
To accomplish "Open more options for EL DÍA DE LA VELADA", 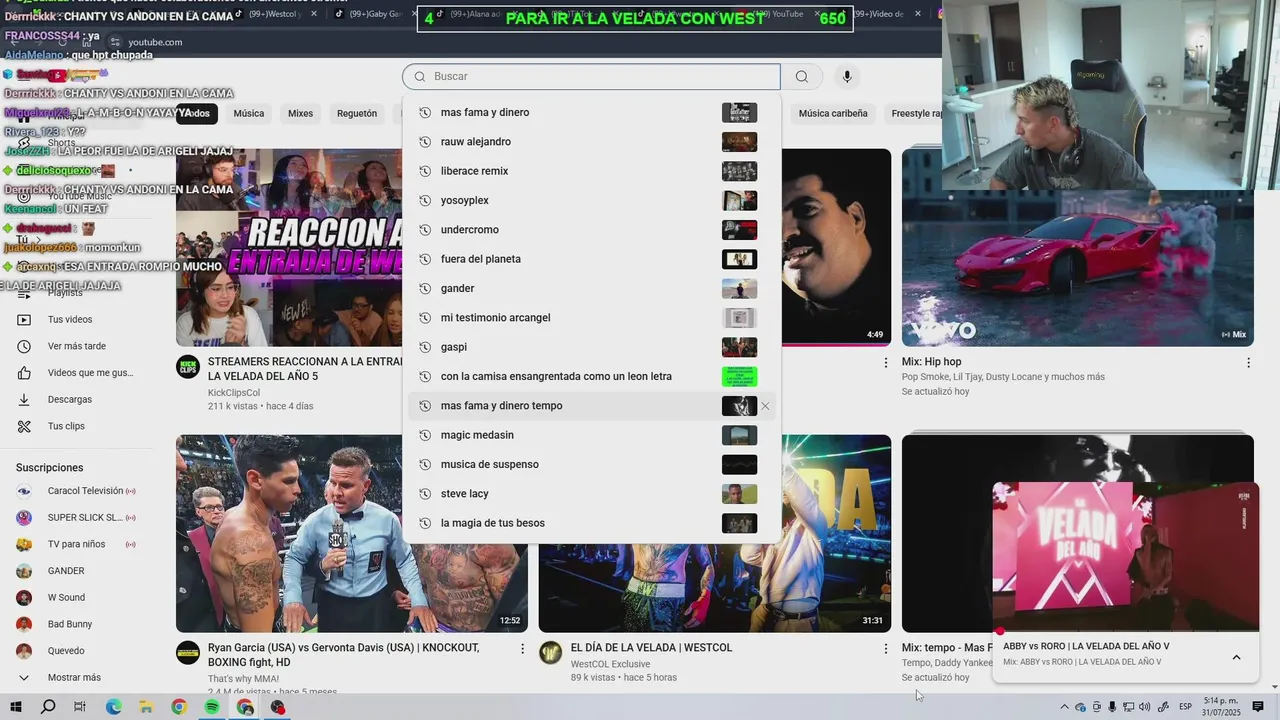I will coord(885,649).
